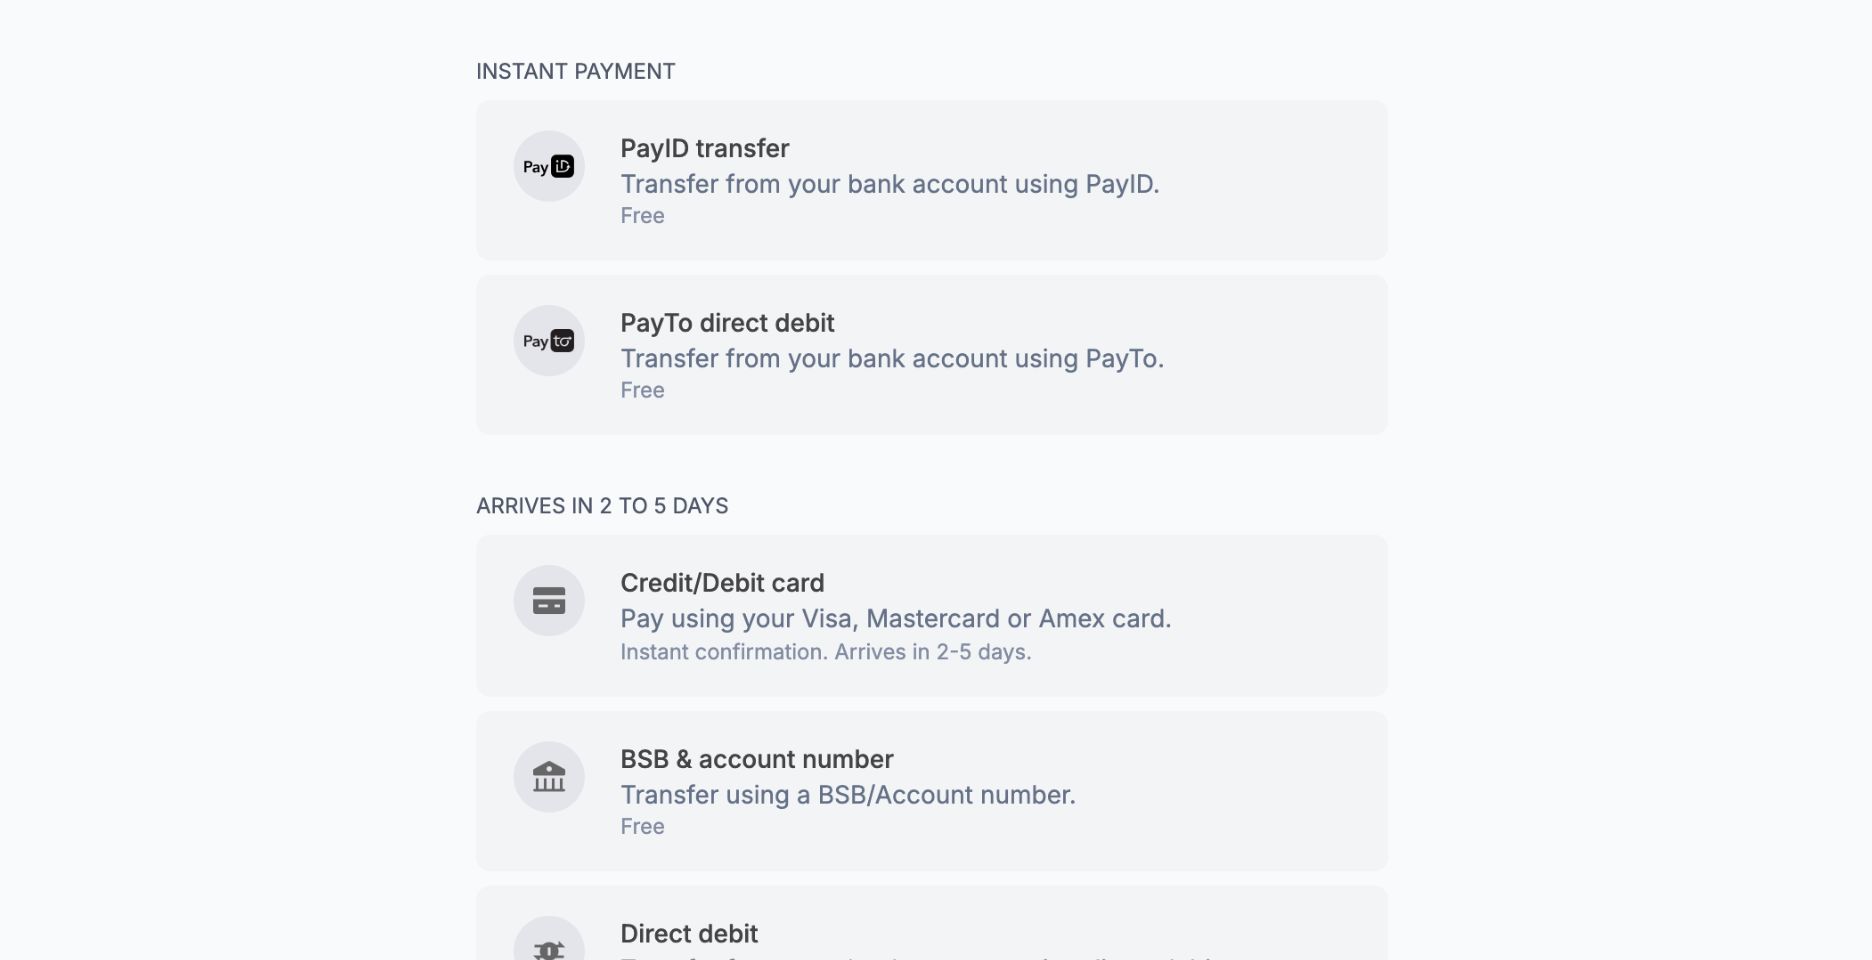Click 'Transfer from your bank account using PayTo.'
The width and height of the screenshot is (1872, 960).
(892, 359)
